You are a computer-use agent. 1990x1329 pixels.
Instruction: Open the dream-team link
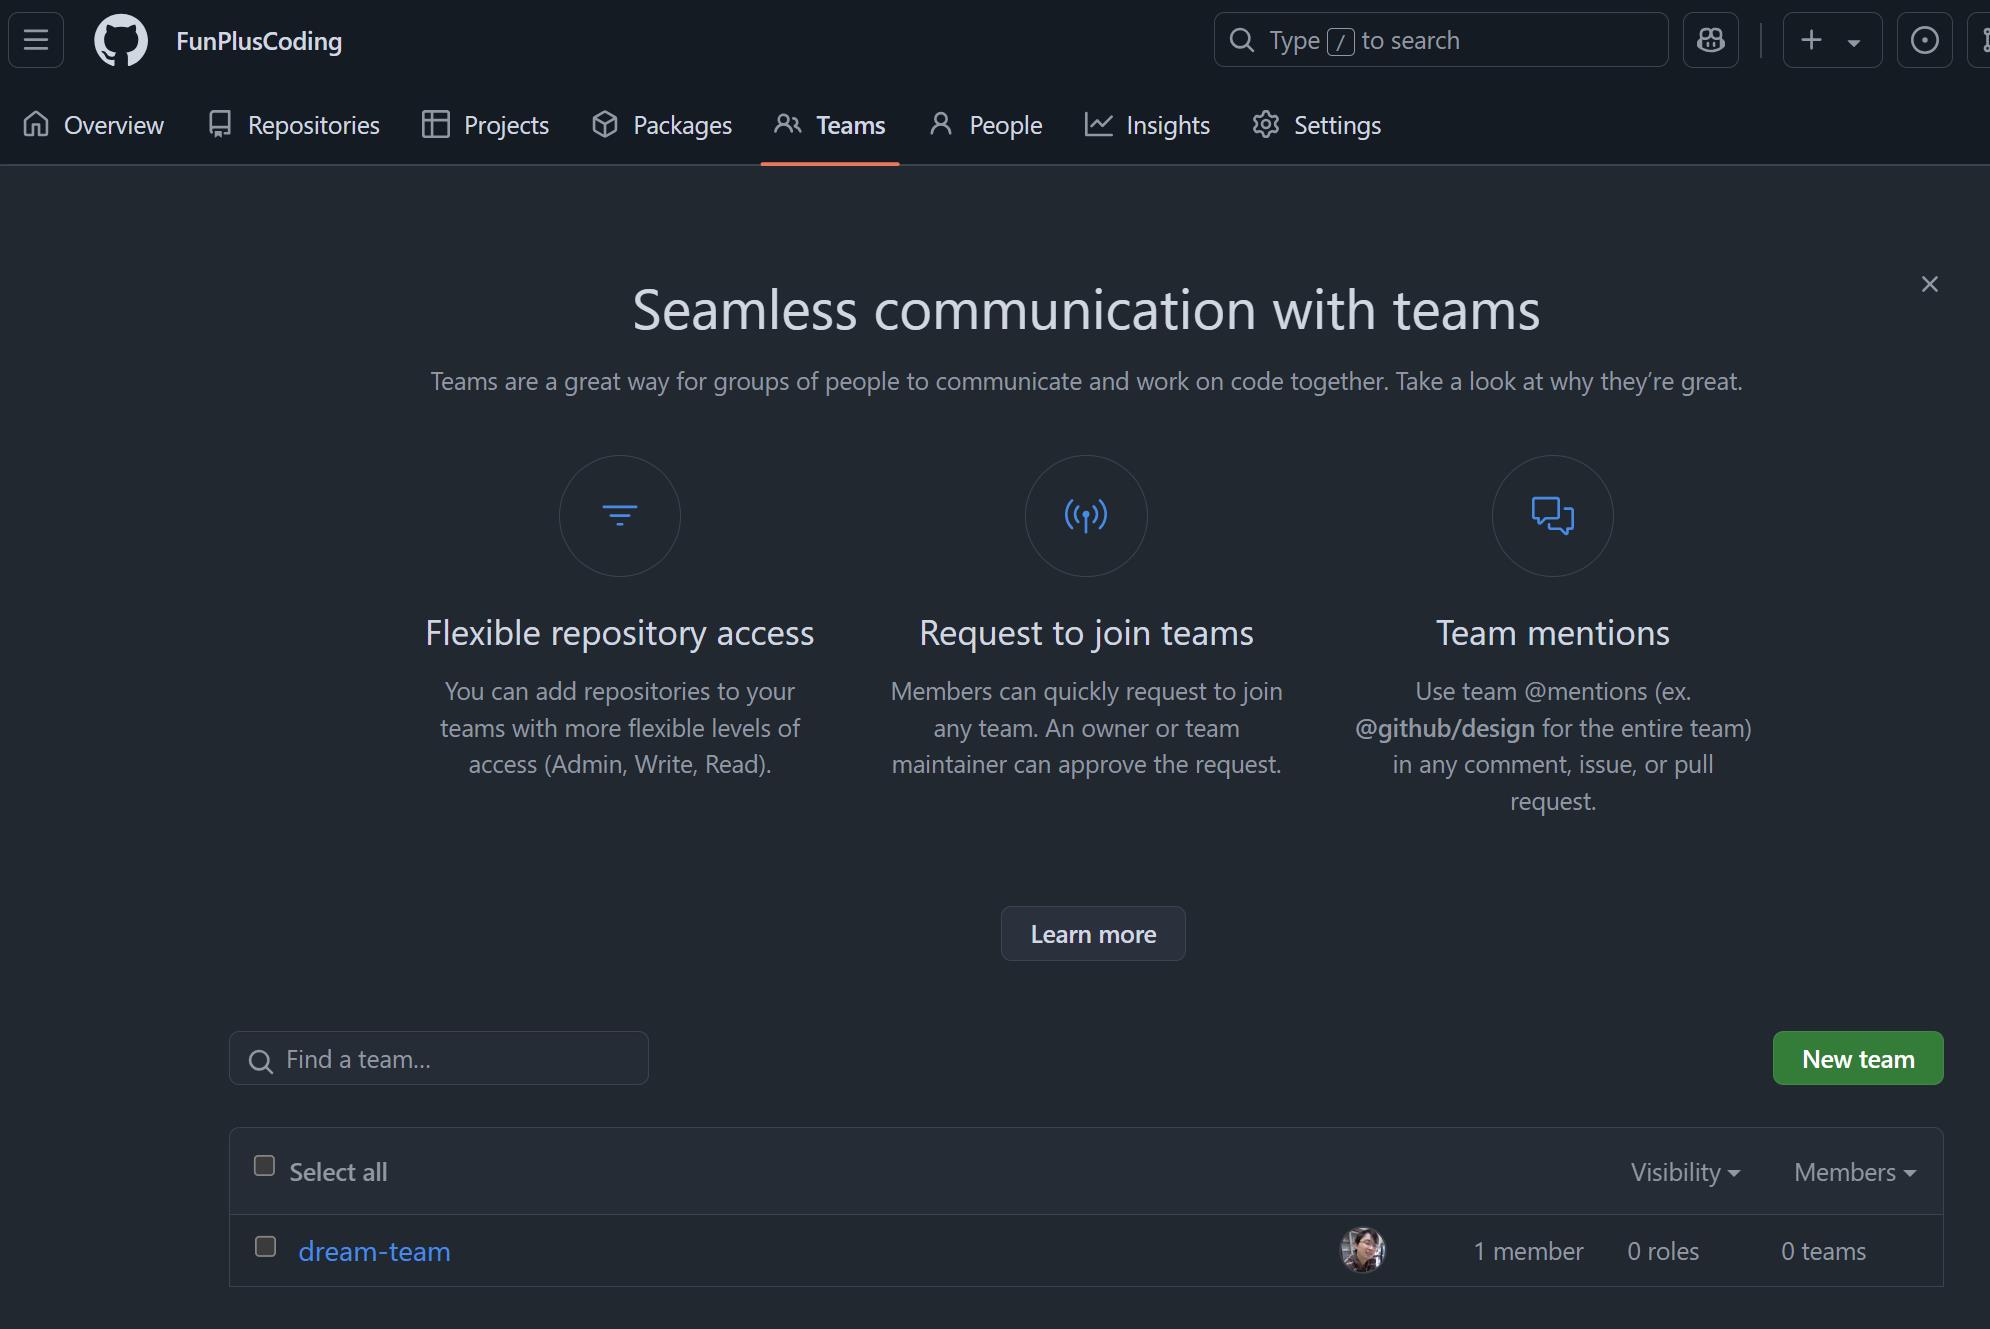(374, 1251)
